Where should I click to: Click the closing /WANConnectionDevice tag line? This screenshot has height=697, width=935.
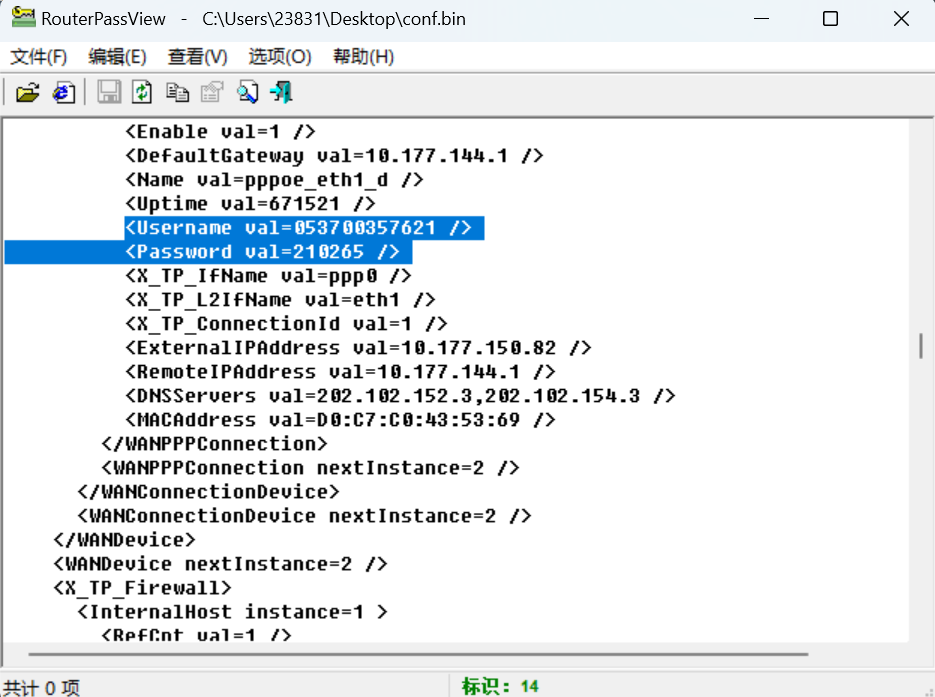tap(209, 492)
